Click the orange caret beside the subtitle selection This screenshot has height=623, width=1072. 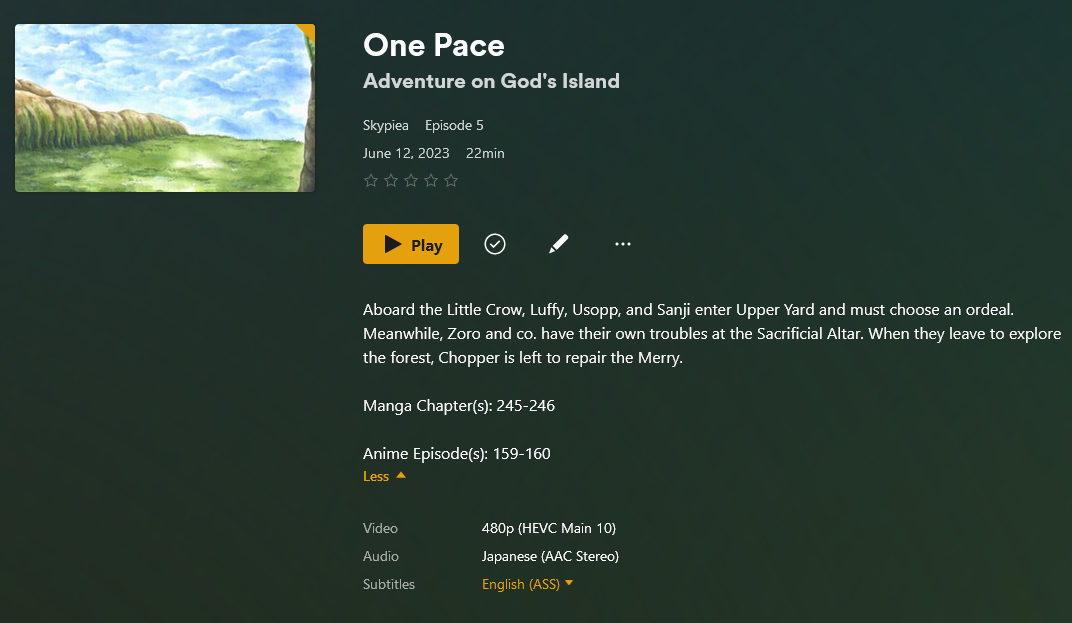[x=568, y=584]
